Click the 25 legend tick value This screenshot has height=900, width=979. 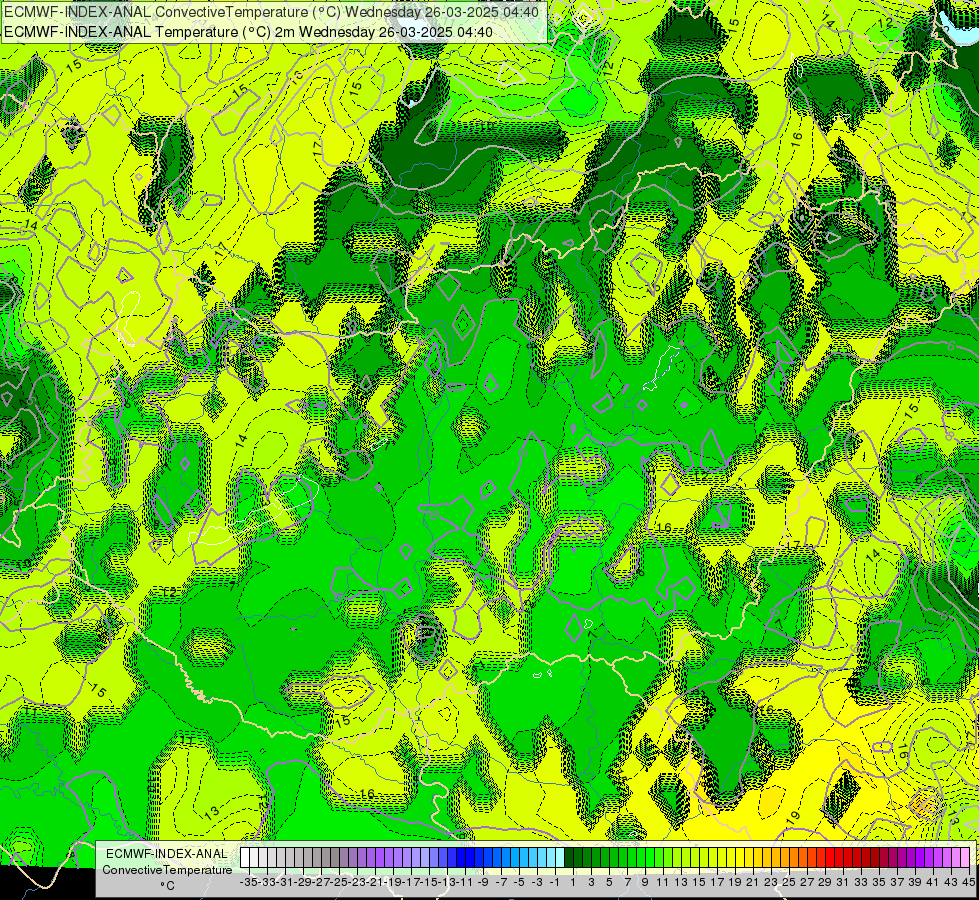pyautogui.click(x=789, y=882)
